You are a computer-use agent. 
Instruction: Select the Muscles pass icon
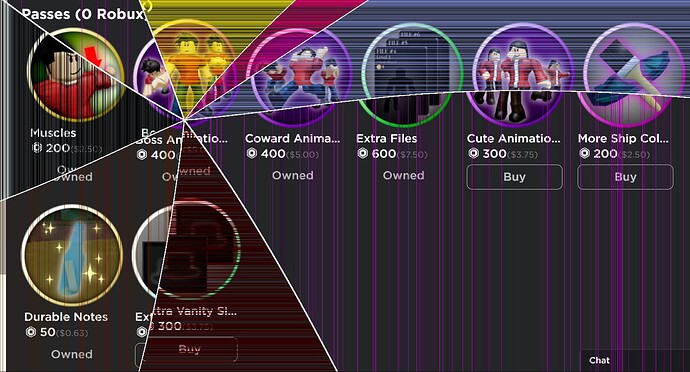click(x=76, y=74)
